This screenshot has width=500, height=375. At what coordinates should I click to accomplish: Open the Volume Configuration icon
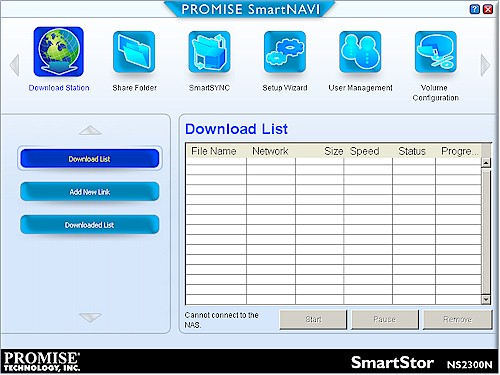(436, 52)
